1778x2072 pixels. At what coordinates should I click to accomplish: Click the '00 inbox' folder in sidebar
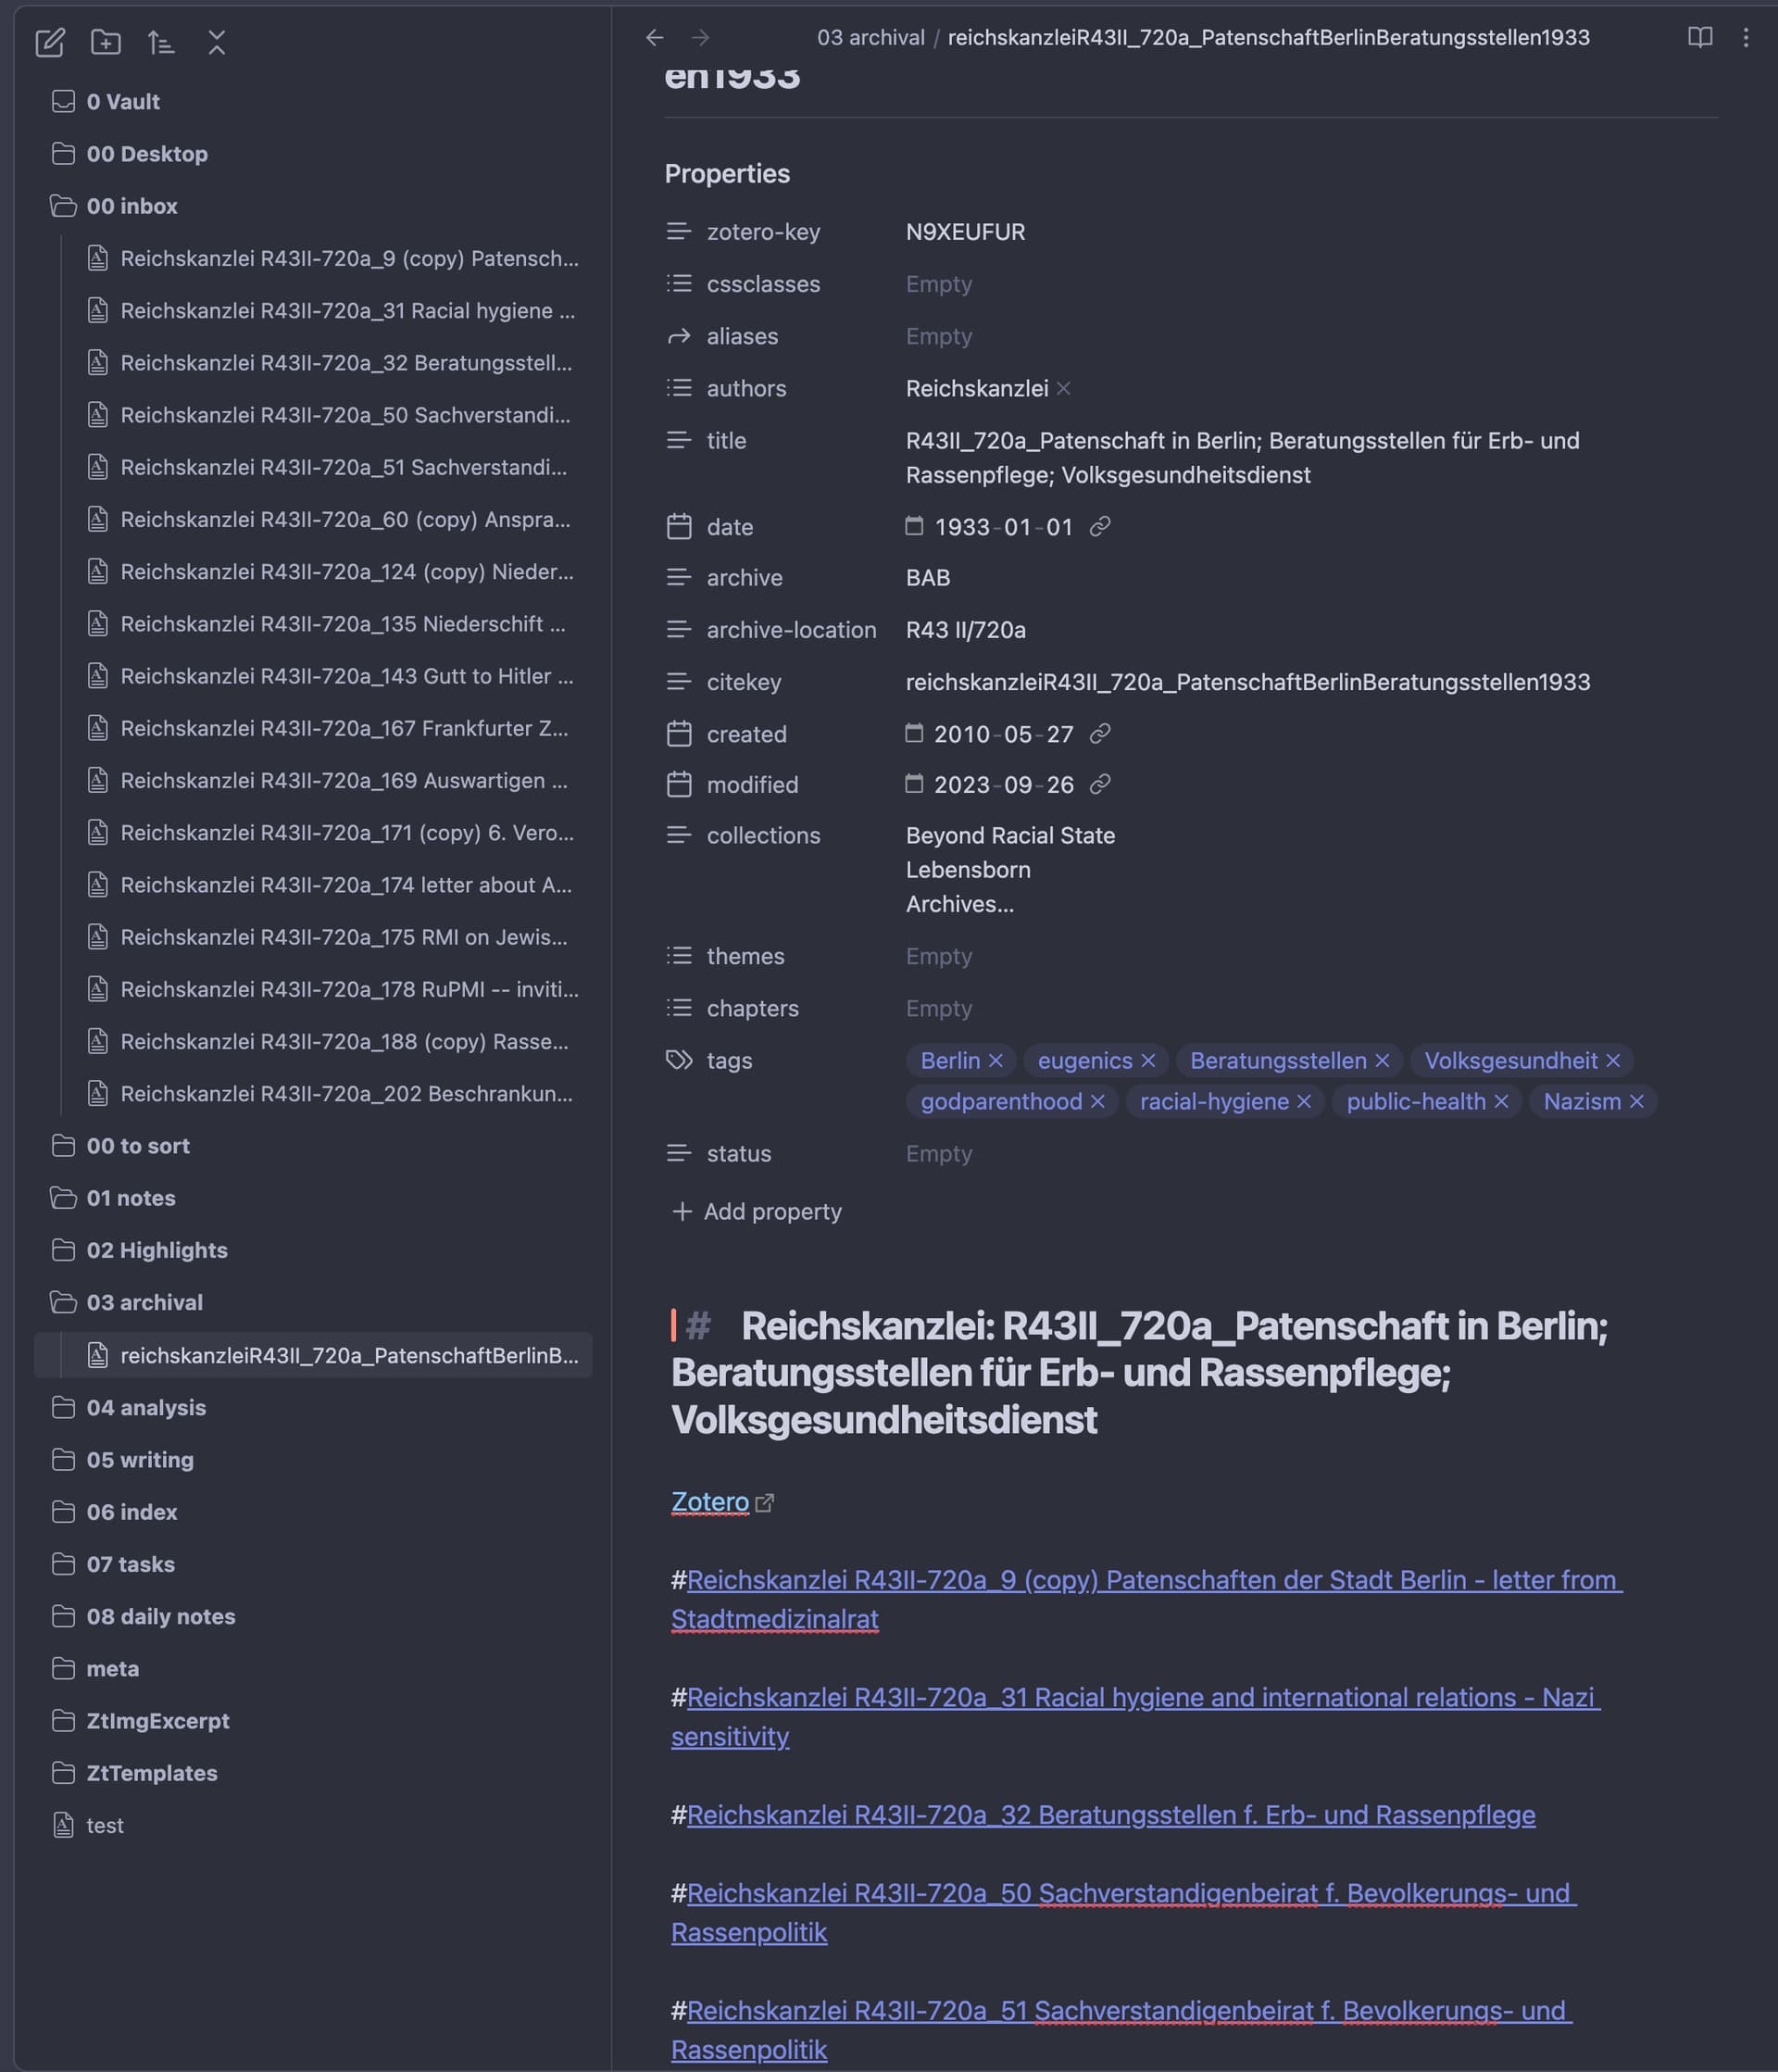click(131, 207)
